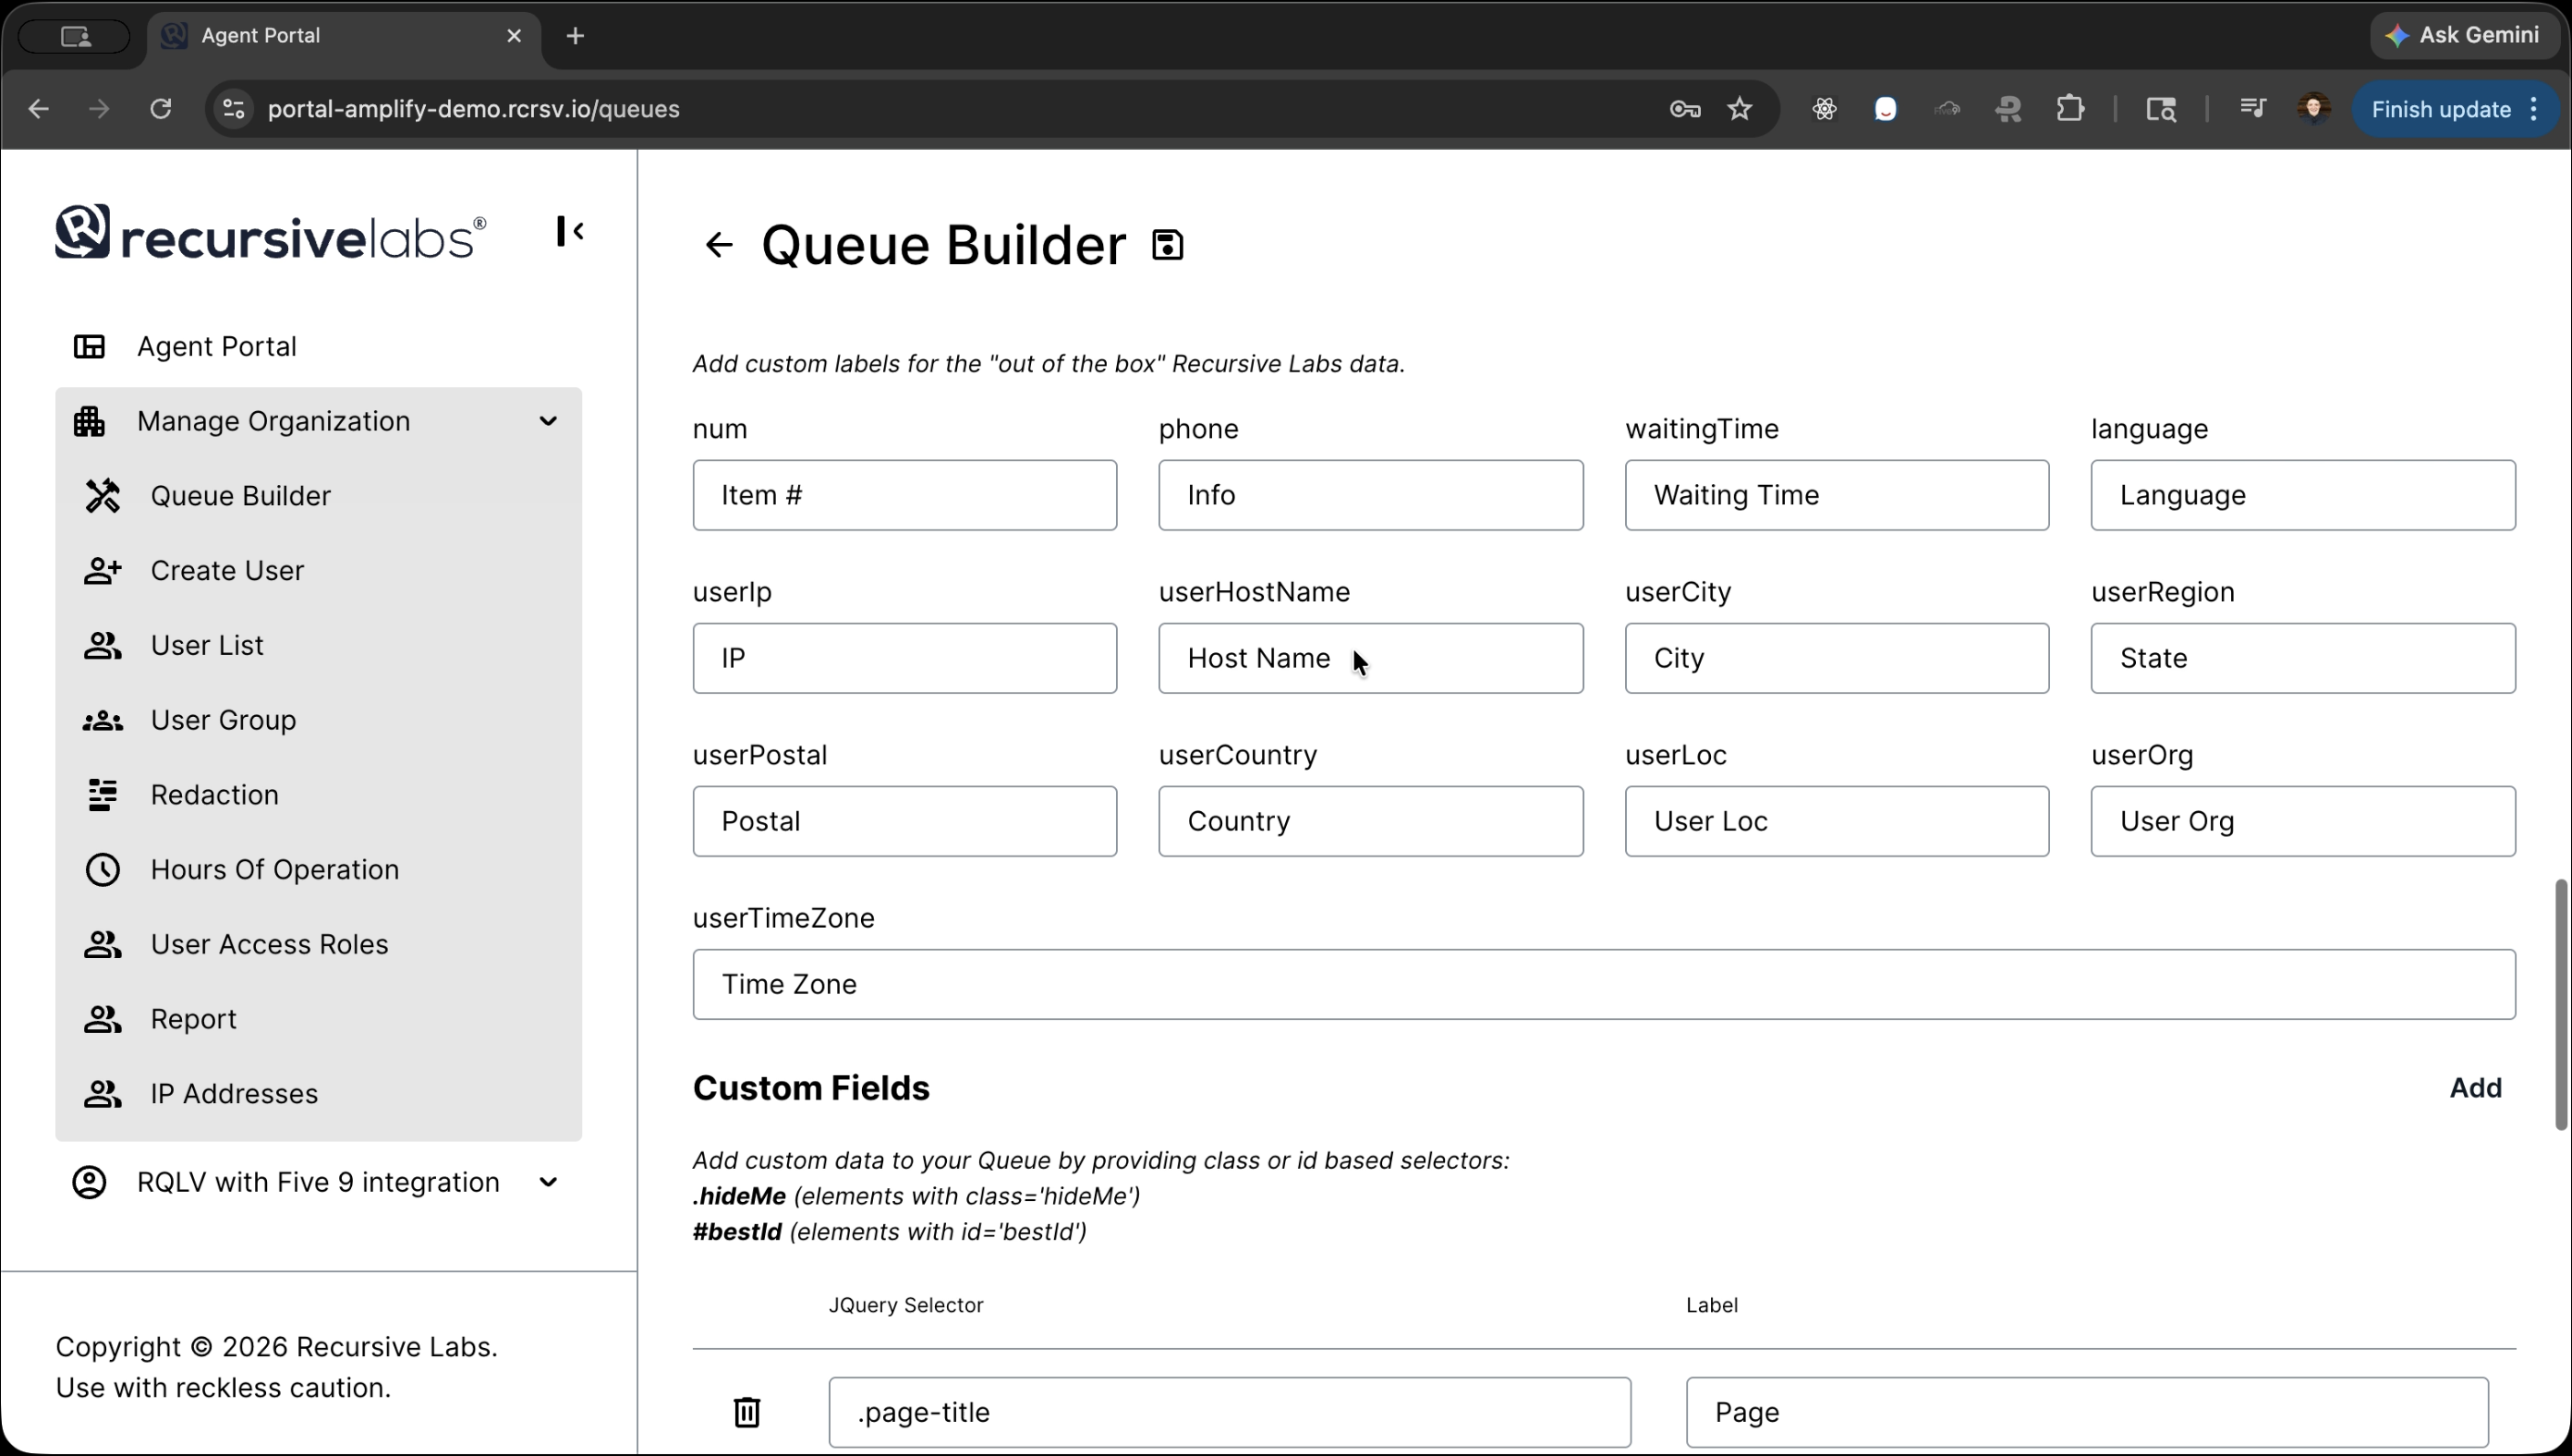Delete the .page-title custom field row

pos(747,1412)
